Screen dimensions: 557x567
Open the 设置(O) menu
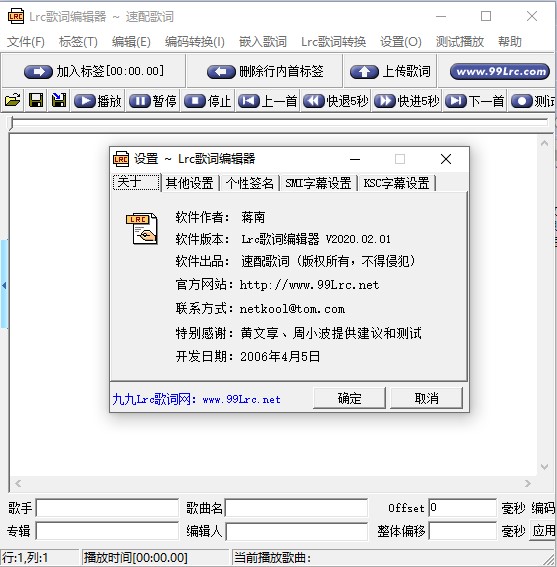[x=401, y=42]
